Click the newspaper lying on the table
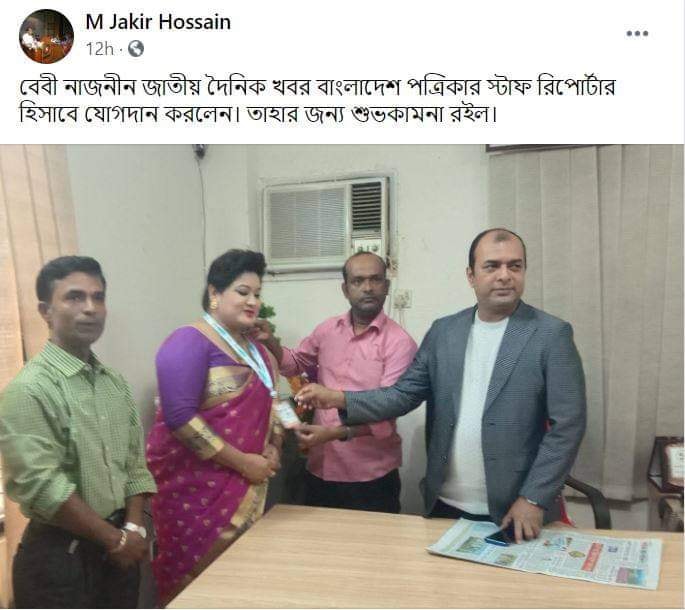This screenshot has width=685, height=610. pyautogui.click(x=546, y=553)
